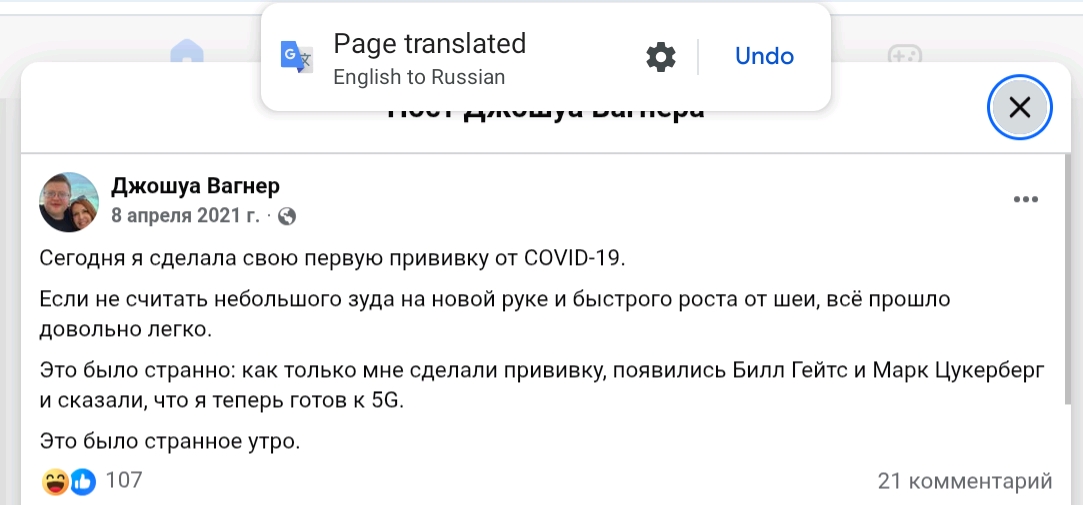The height and width of the screenshot is (505, 1083).
Task: Click the Google Translate logo icon
Action: [x=296, y=57]
